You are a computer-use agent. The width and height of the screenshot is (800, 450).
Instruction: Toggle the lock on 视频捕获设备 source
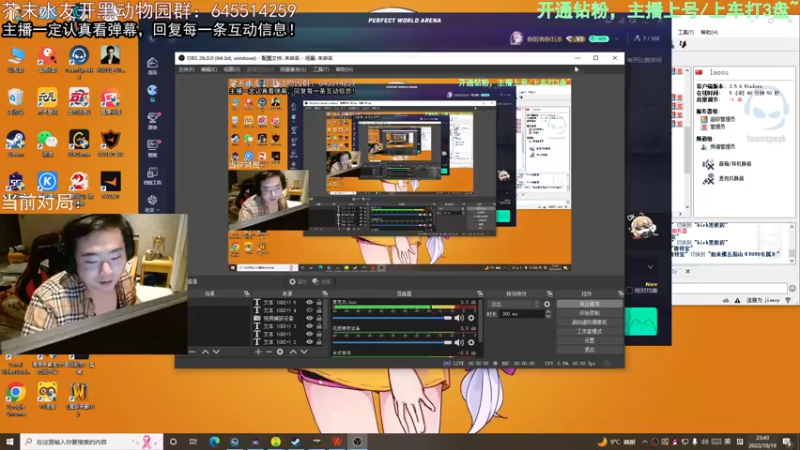point(319,318)
